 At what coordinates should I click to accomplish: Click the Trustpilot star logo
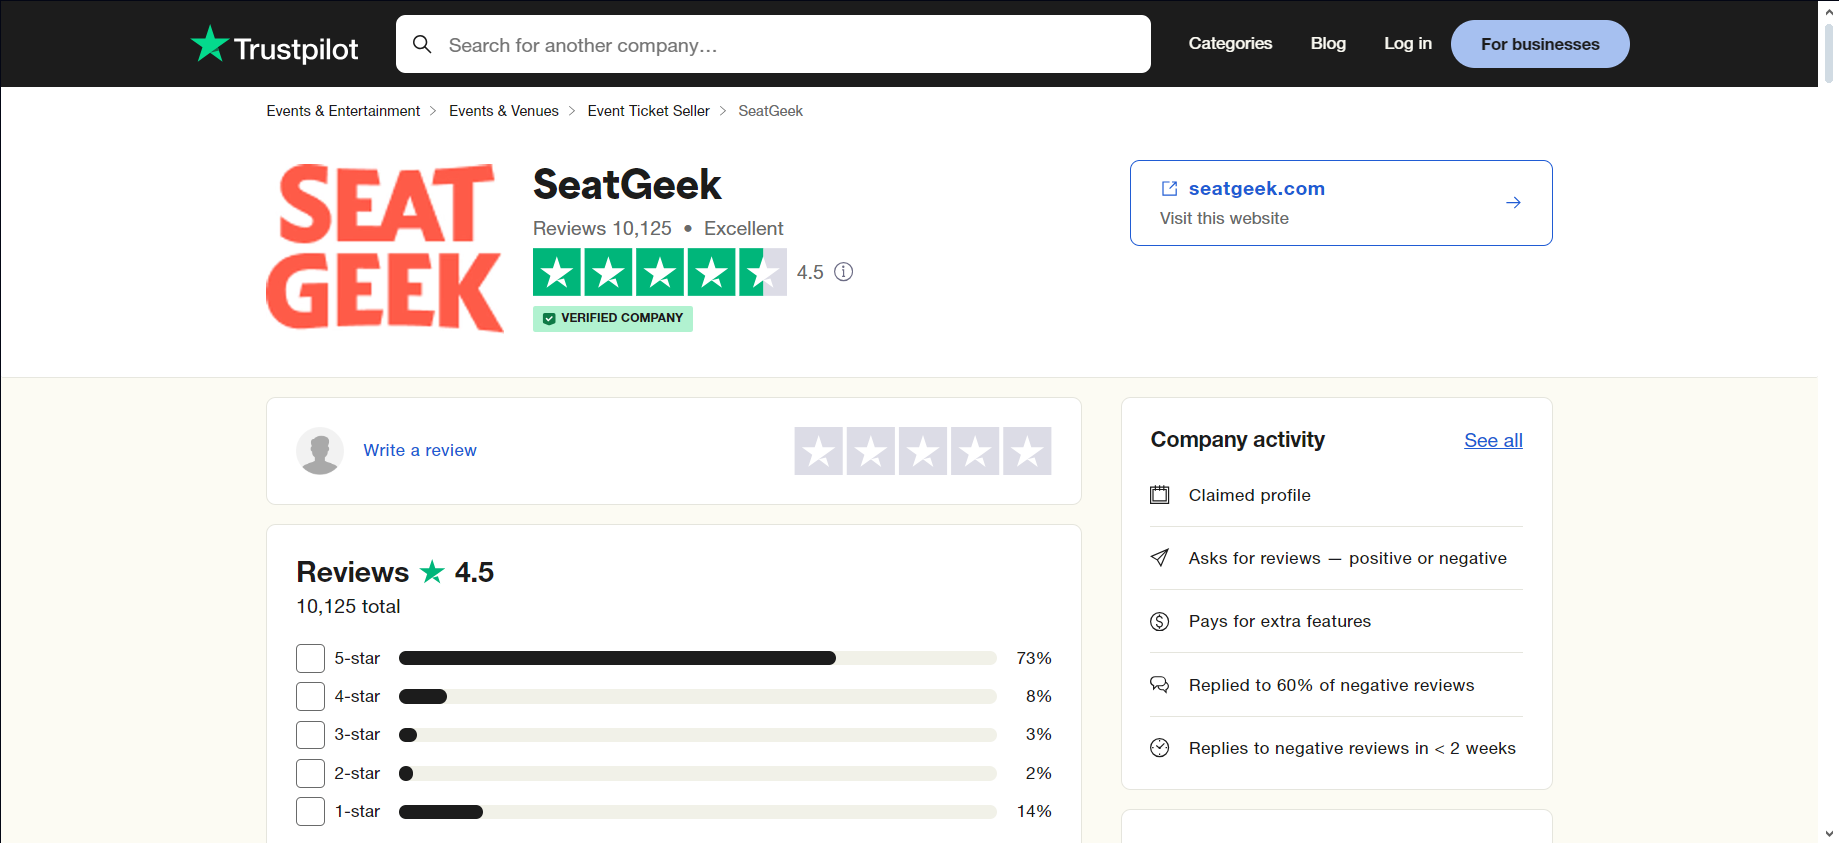[x=210, y=44]
